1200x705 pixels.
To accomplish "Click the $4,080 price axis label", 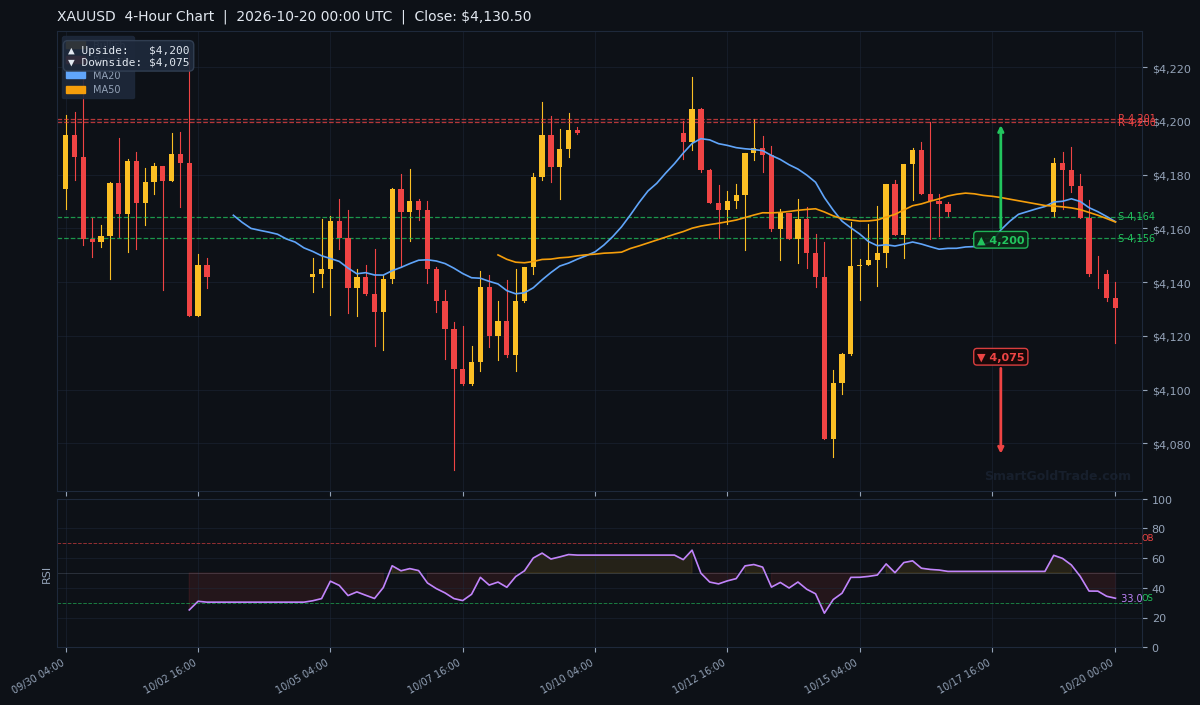I will tap(1171, 445).
